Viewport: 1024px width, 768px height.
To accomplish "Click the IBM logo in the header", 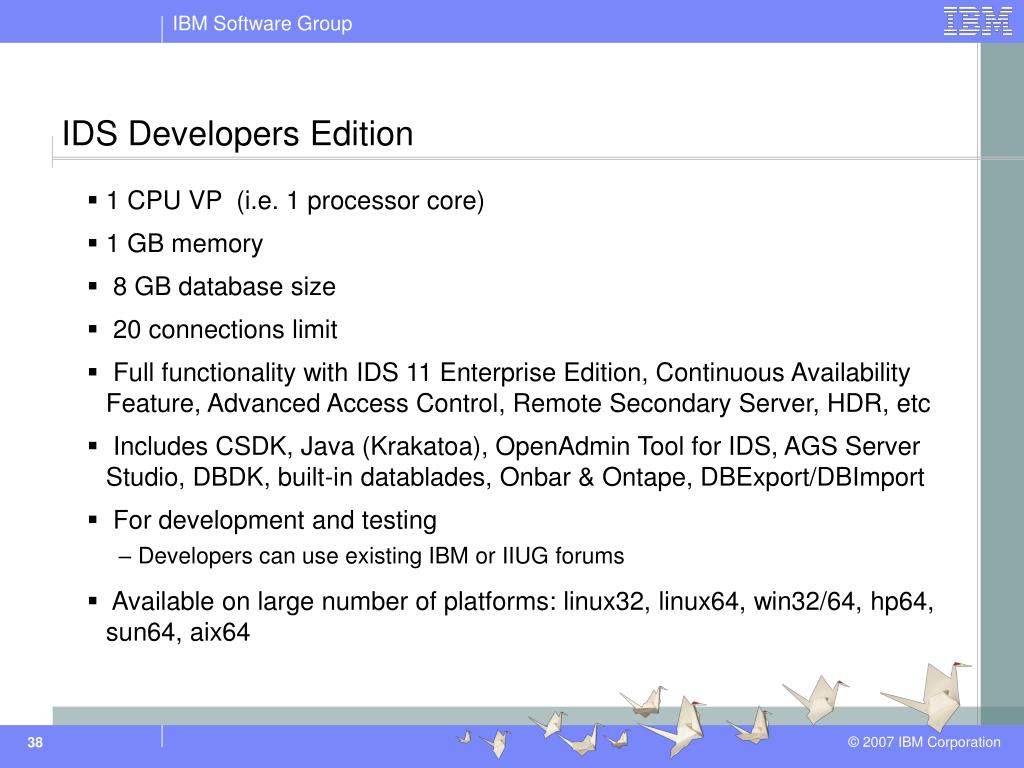I will click(x=977, y=21).
